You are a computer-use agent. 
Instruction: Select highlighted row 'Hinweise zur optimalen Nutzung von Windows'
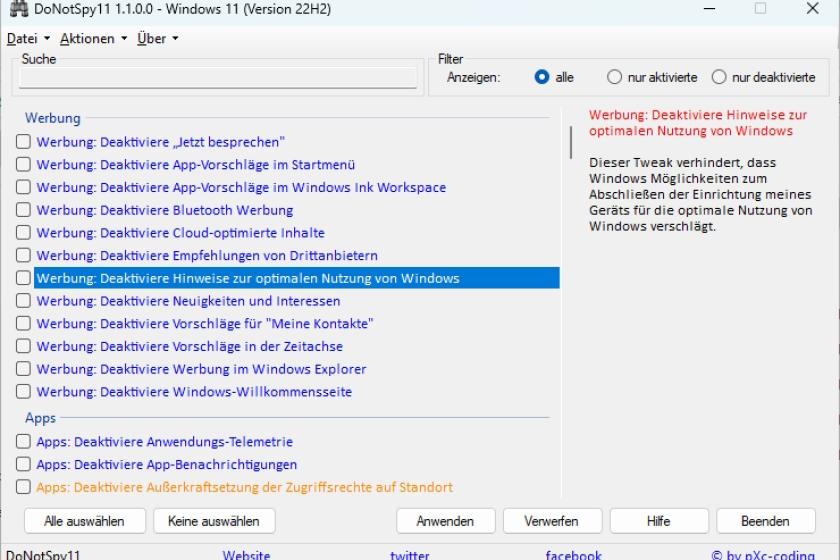[297, 278]
